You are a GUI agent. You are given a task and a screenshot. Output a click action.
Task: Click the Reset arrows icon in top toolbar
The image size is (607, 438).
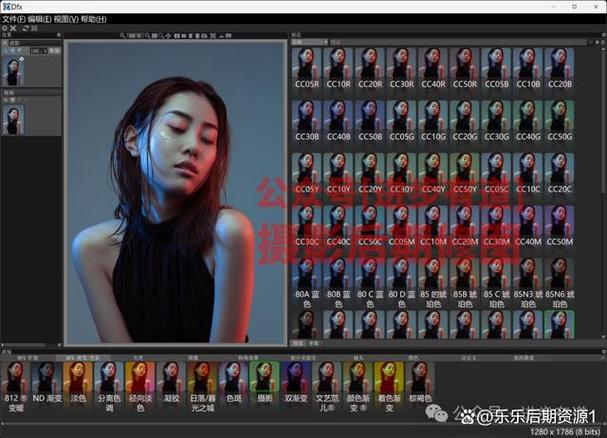(26, 28)
